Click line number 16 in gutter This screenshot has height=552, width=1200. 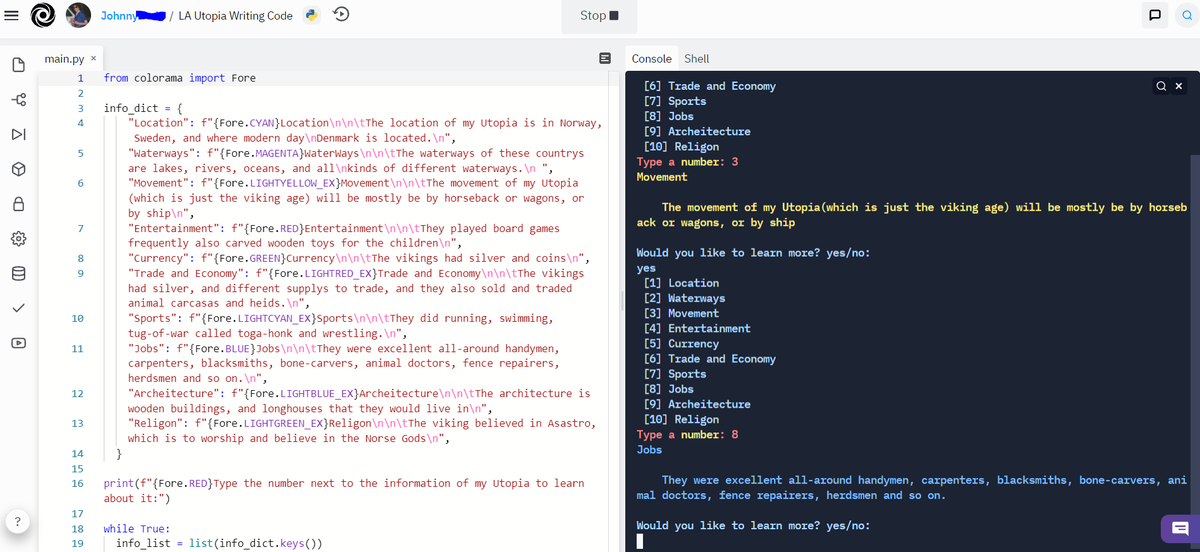(x=78, y=483)
